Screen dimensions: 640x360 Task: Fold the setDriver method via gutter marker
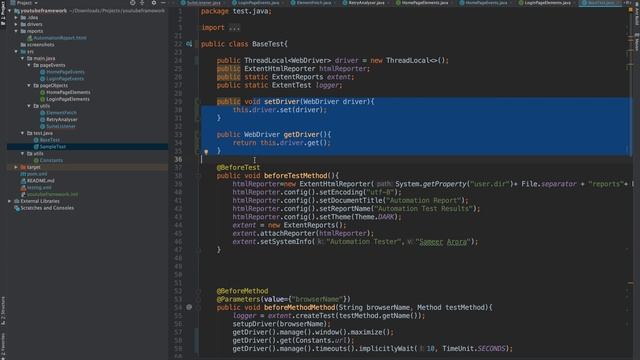point(198,102)
